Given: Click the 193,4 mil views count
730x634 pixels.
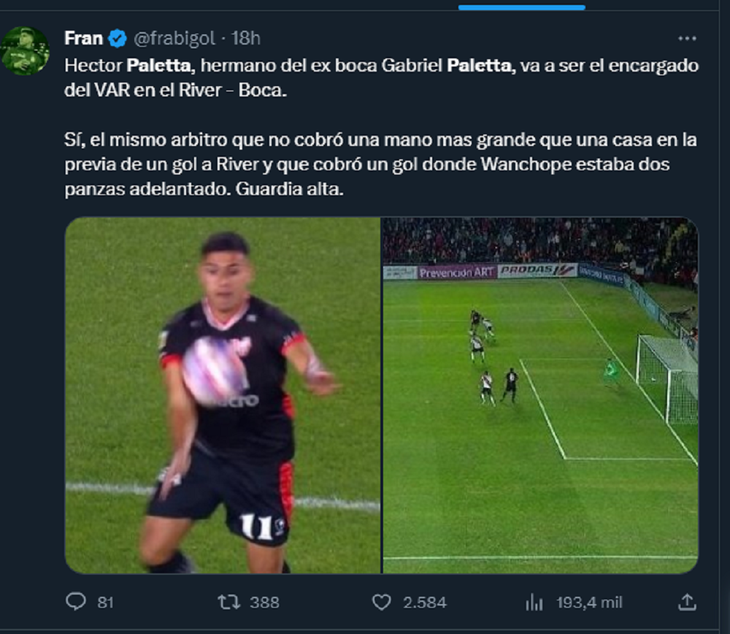Looking at the screenshot, I should pyautogui.click(x=589, y=602).
